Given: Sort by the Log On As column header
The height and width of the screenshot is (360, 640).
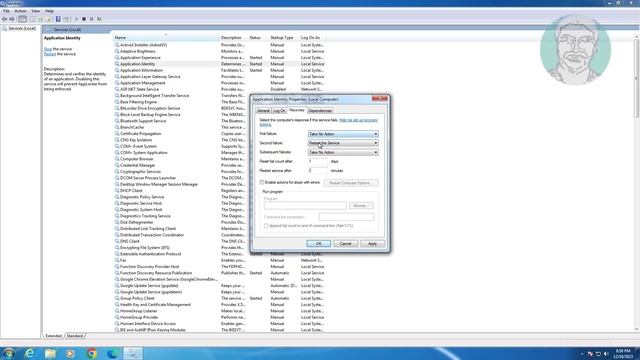Looking at the screenshot, I should (x=313, y=38).
